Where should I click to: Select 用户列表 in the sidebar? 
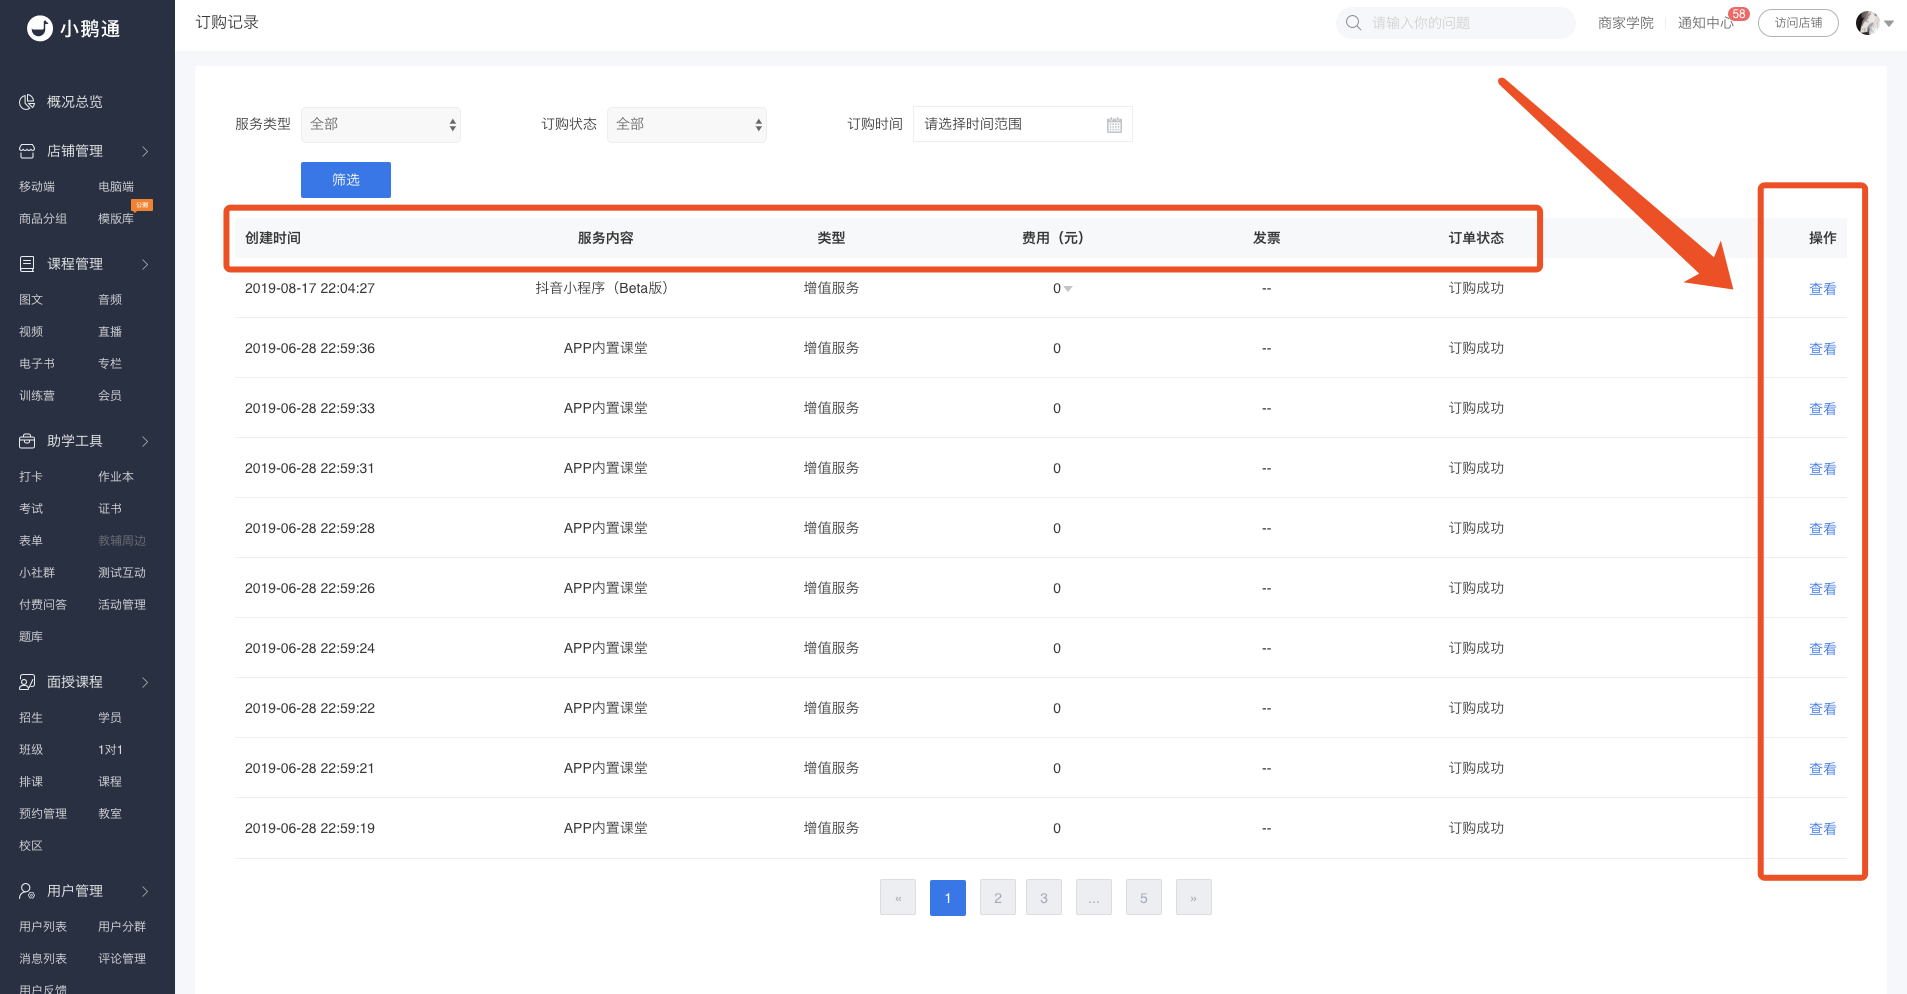[x=43, y=927]
